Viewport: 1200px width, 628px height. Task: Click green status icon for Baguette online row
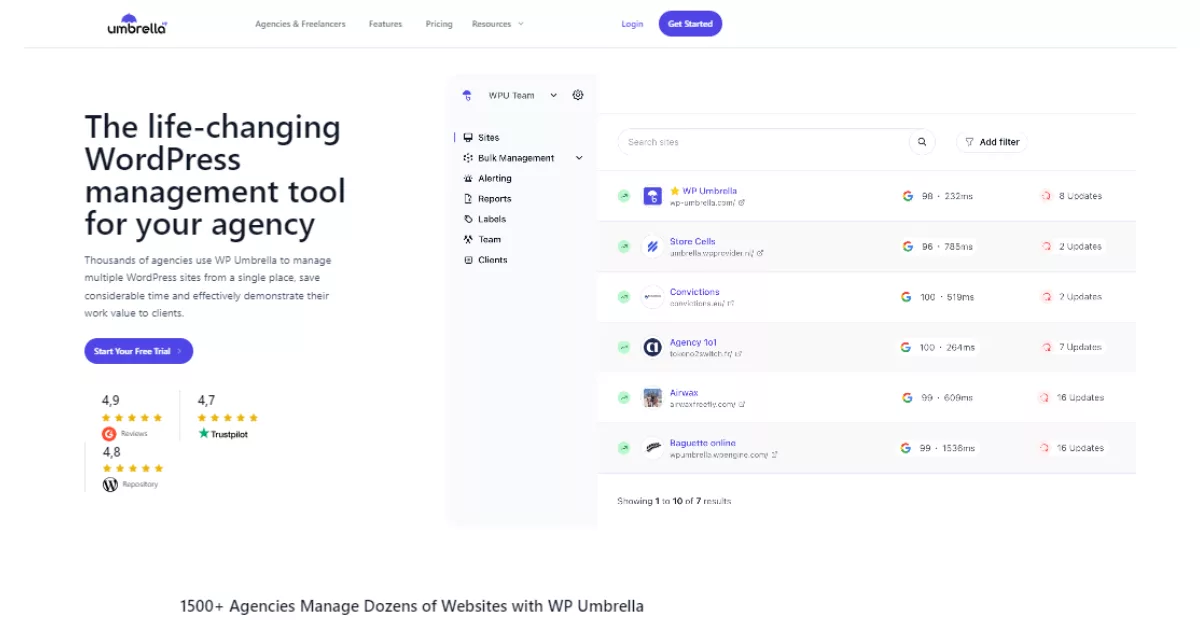623,448
